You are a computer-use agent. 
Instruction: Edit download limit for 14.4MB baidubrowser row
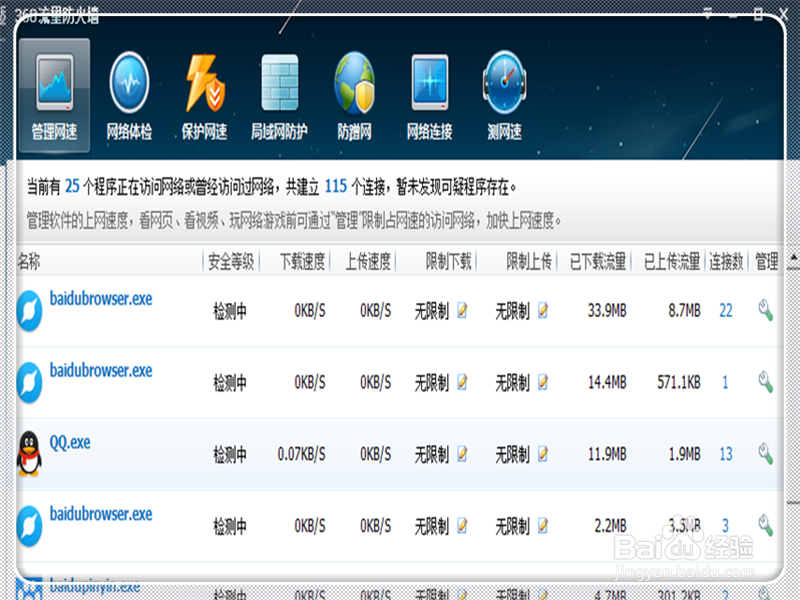click(x=462, y=382)
